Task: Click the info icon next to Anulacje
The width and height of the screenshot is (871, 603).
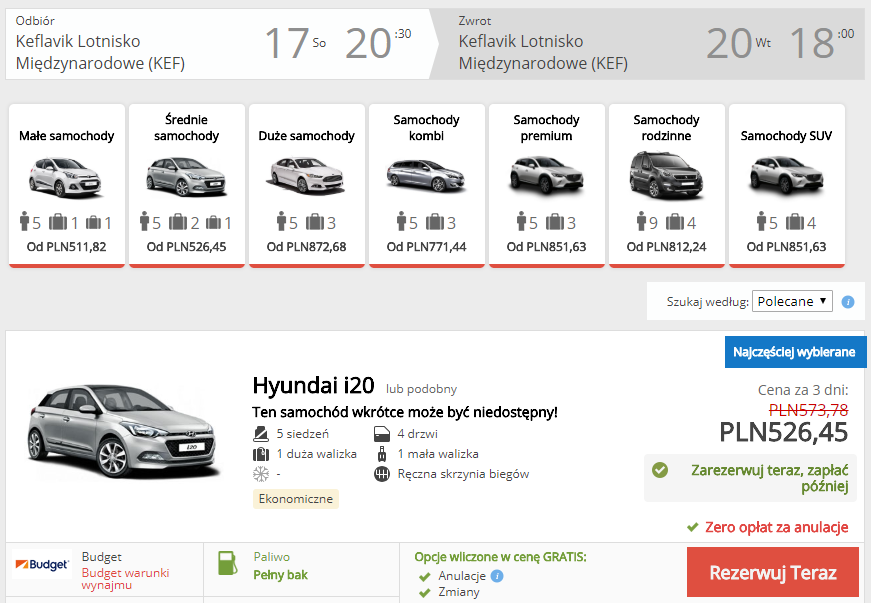Action: [x=497, y=576]
